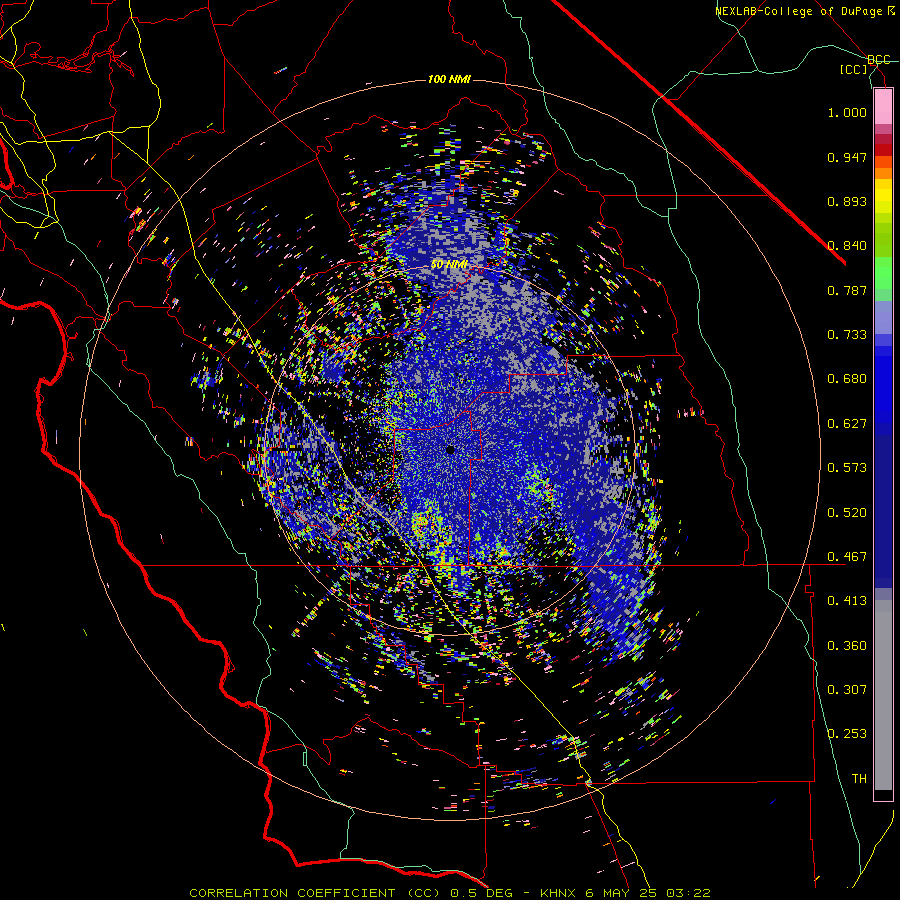
Task: Click the pink segment of the color bar
Action: tap(883, 107)
